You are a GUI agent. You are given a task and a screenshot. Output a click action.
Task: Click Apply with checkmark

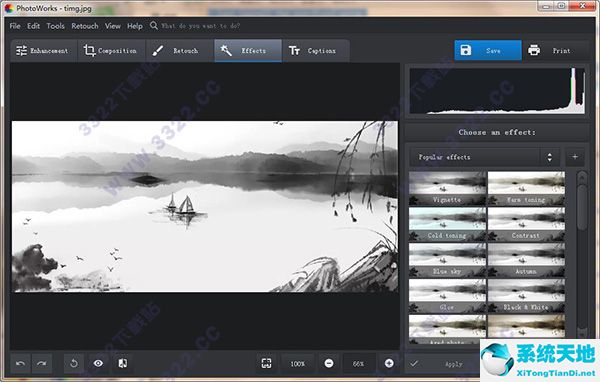tap(442, 364)
